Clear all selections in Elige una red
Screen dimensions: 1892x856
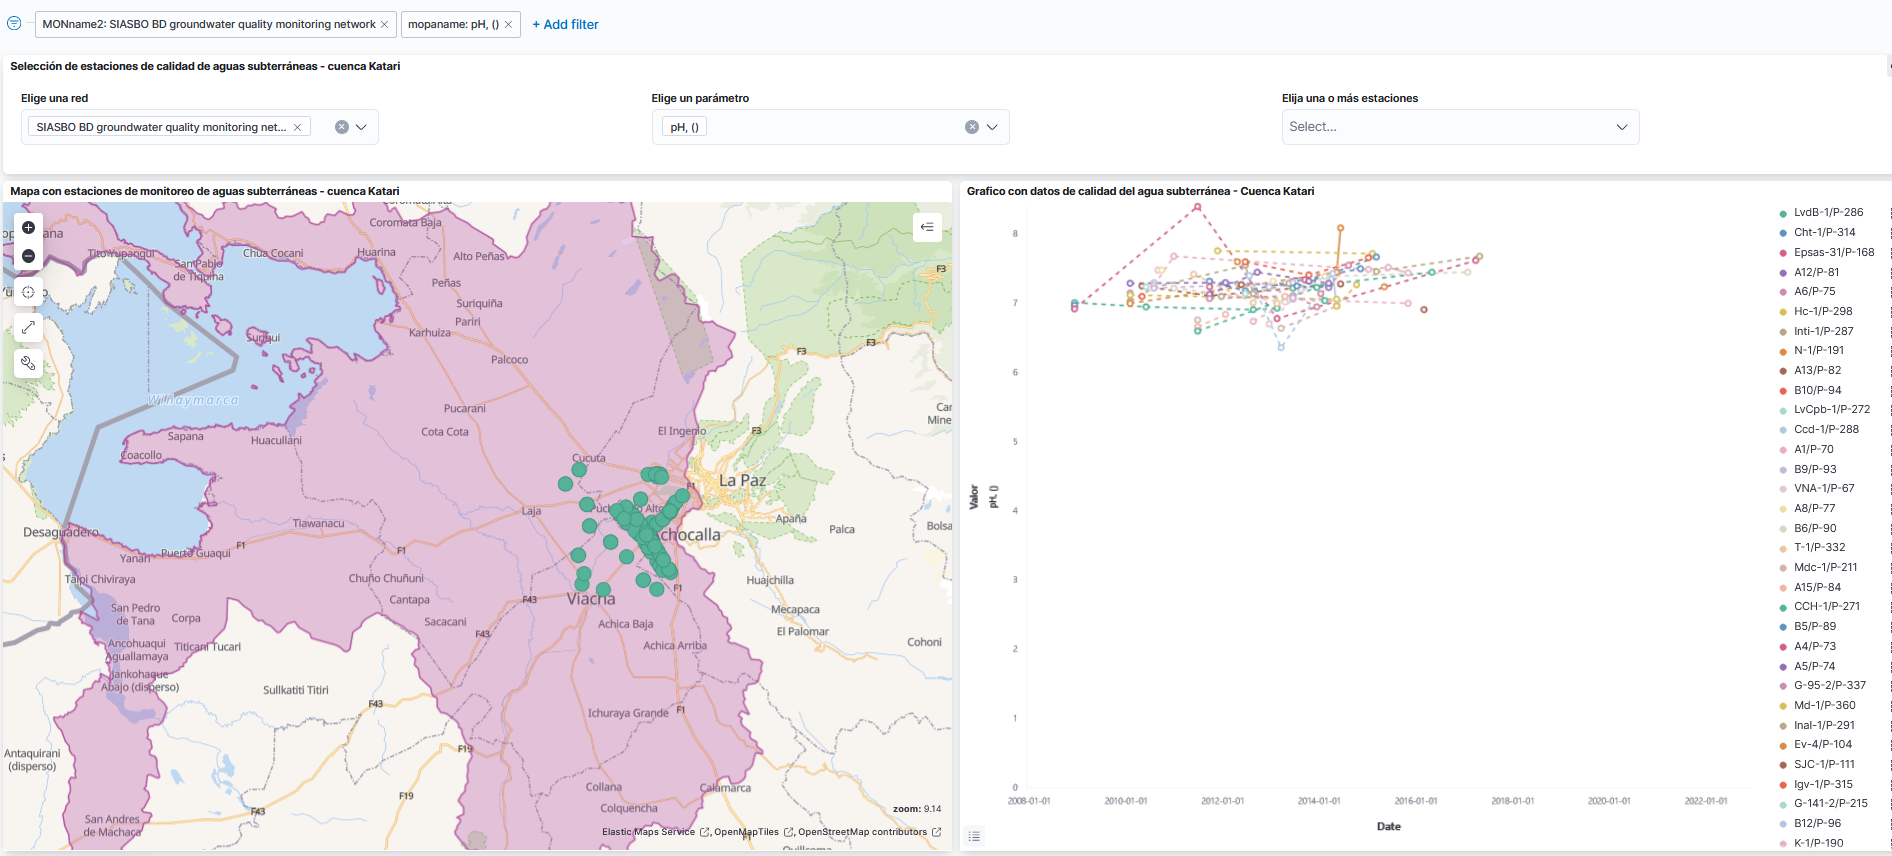(x=342, y=127)
